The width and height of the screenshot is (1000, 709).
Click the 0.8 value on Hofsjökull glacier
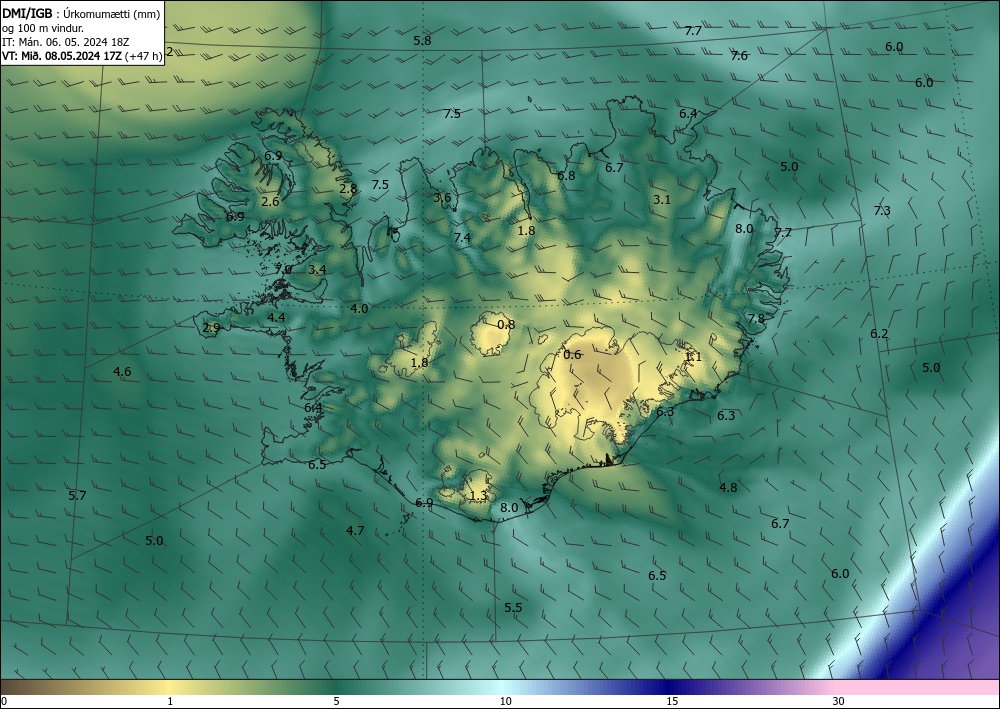[x=506, y=325]
